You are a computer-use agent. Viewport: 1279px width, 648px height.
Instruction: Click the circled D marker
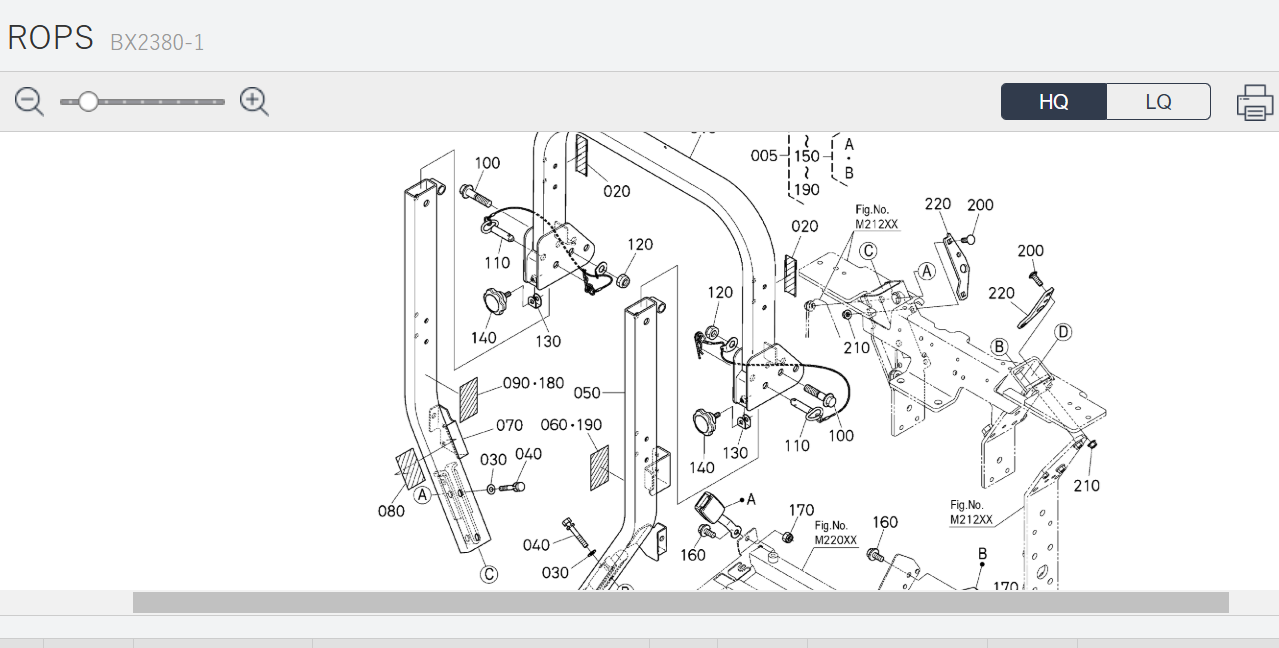1062,331
